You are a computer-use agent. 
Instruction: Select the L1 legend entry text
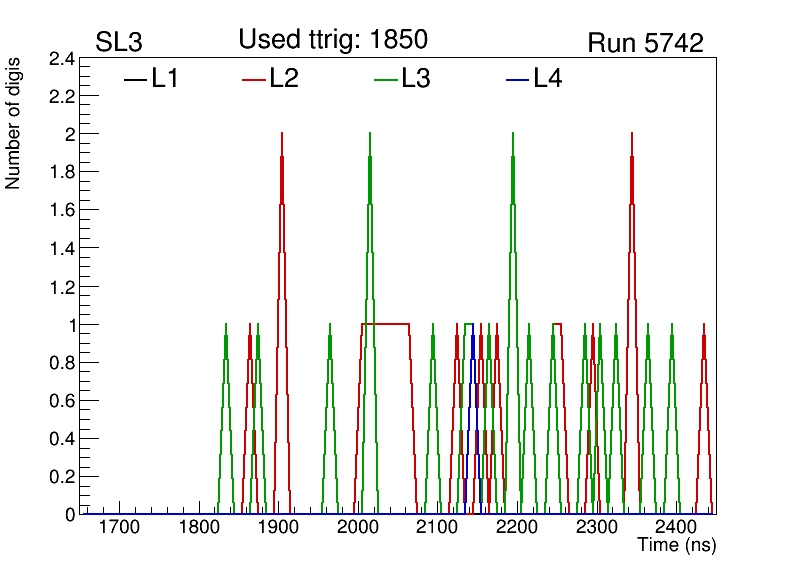click(x=165, y=79)
